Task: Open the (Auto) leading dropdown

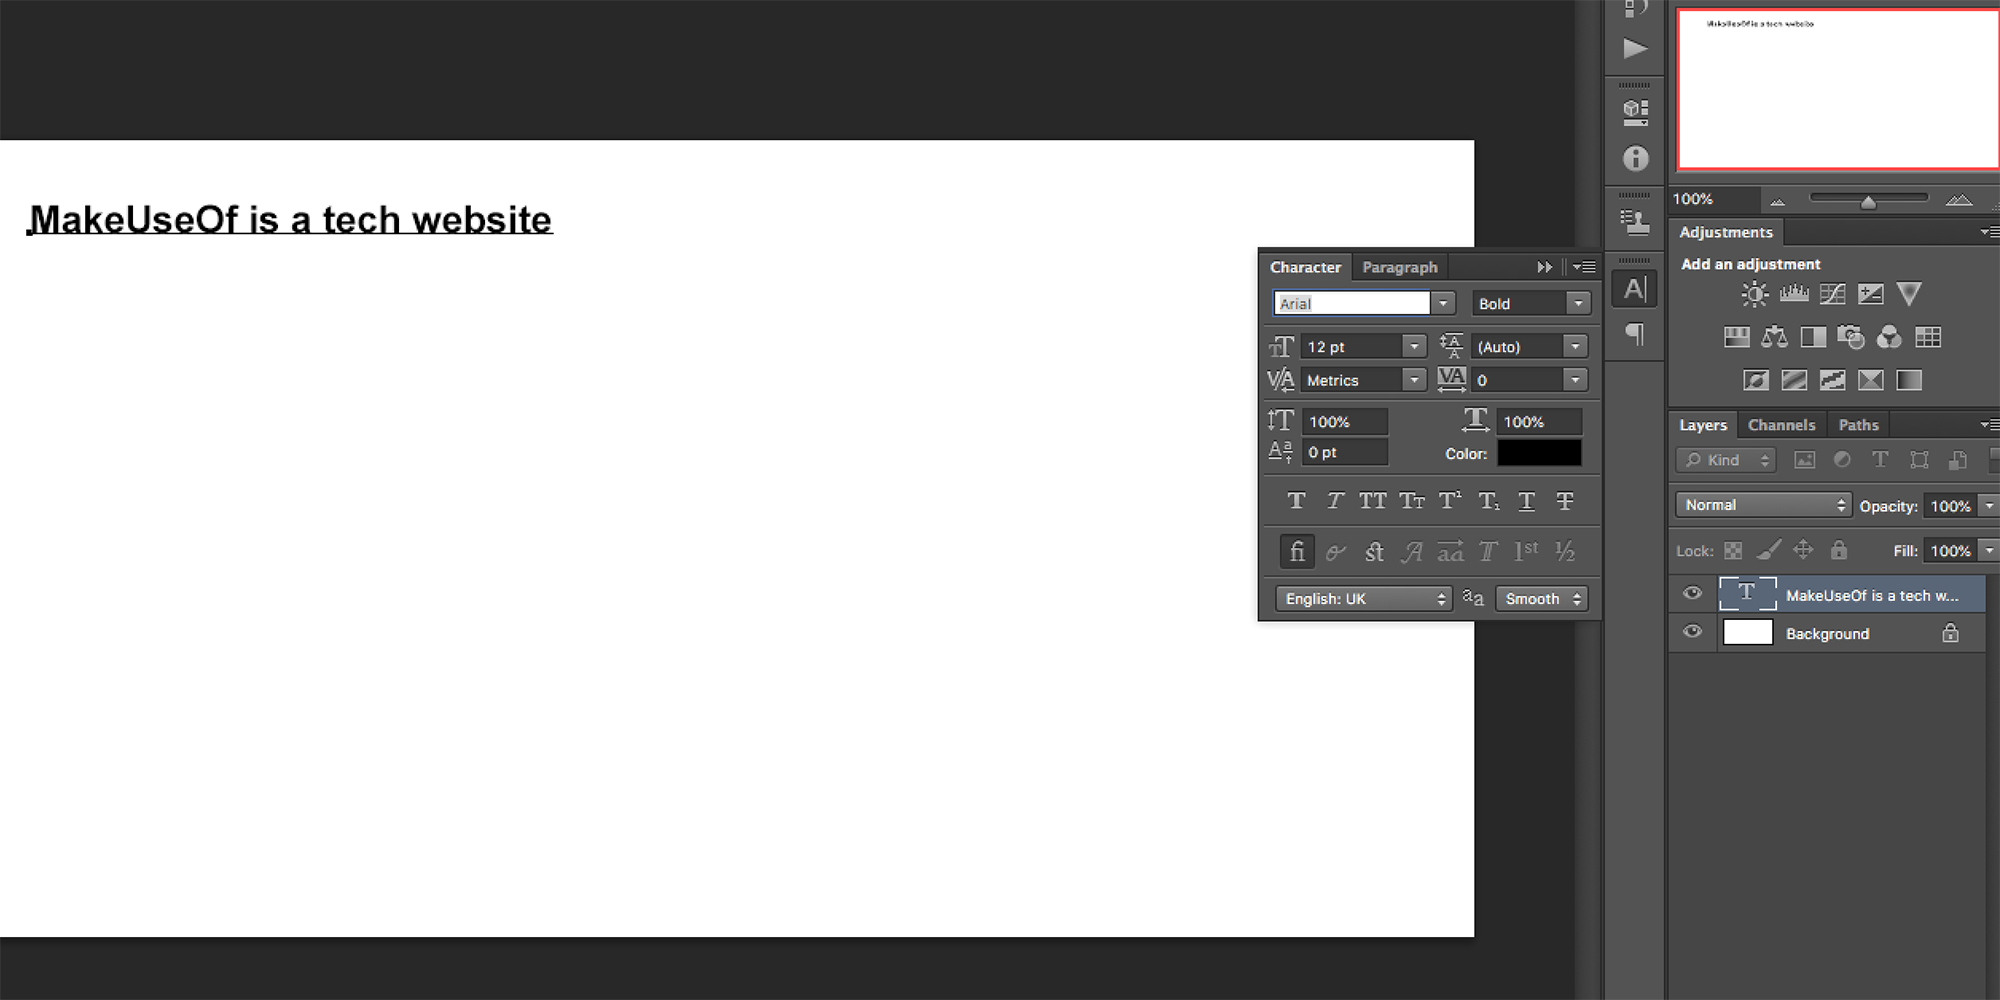Action: [1575, 346]
